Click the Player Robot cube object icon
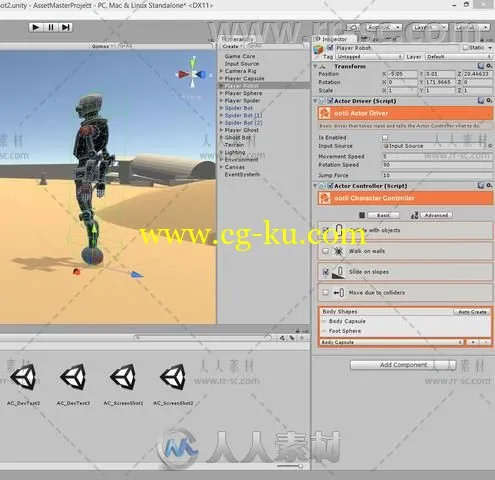495x480 pixels. [x=319, y=50]
